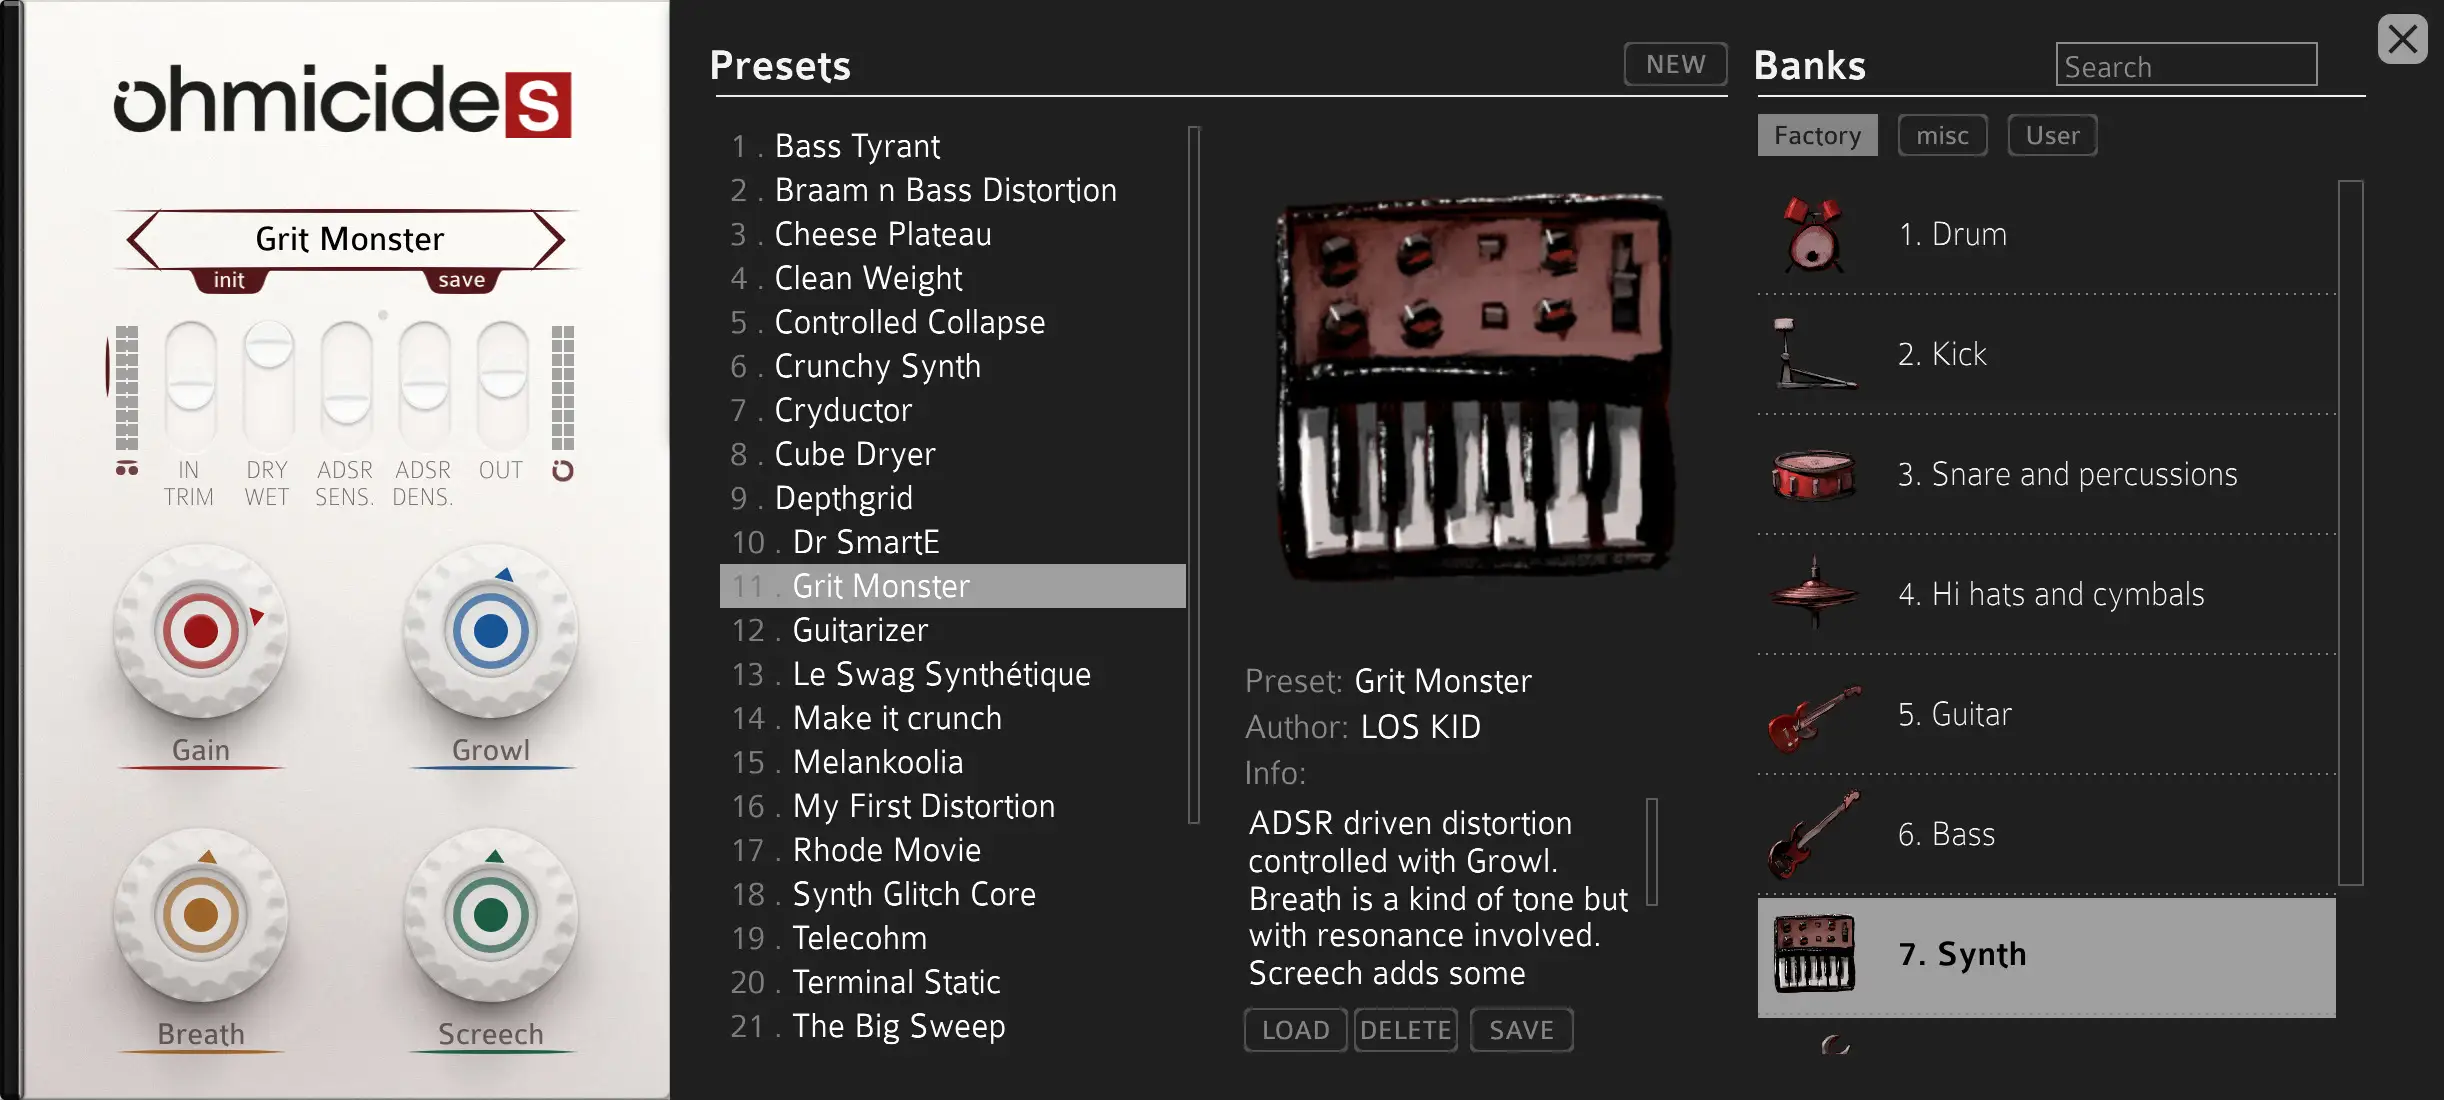Click the reset circle icon below the output meter
2444x1100 pixels.
[563, 471]
